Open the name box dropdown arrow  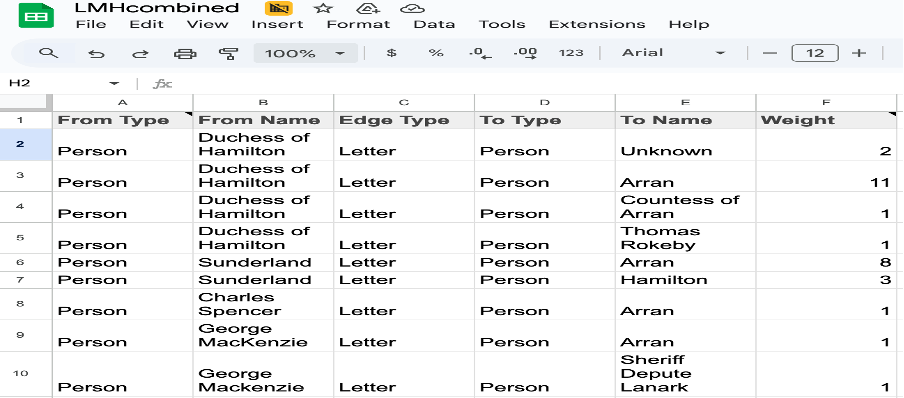coord(113,84)
